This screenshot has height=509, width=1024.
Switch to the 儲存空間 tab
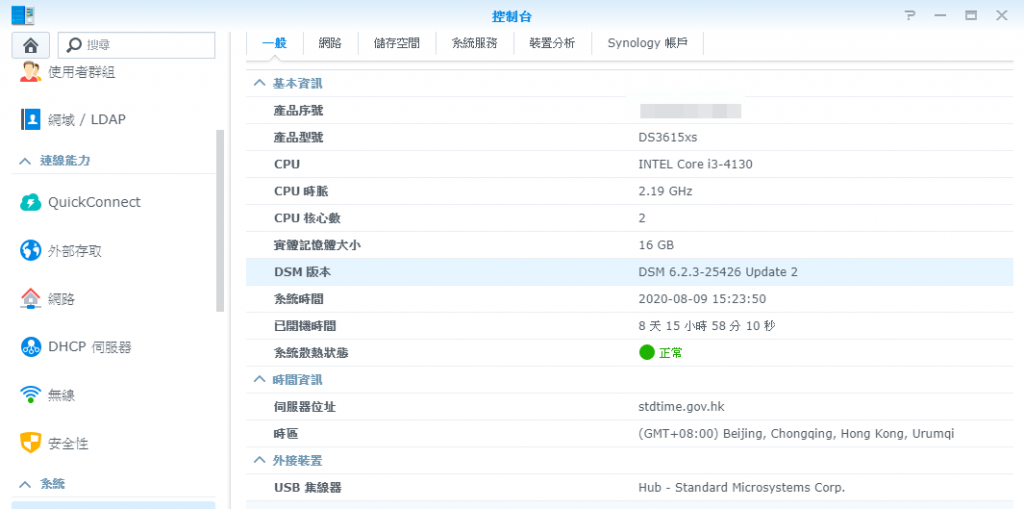pyautogui.click(x=396, y=44)
